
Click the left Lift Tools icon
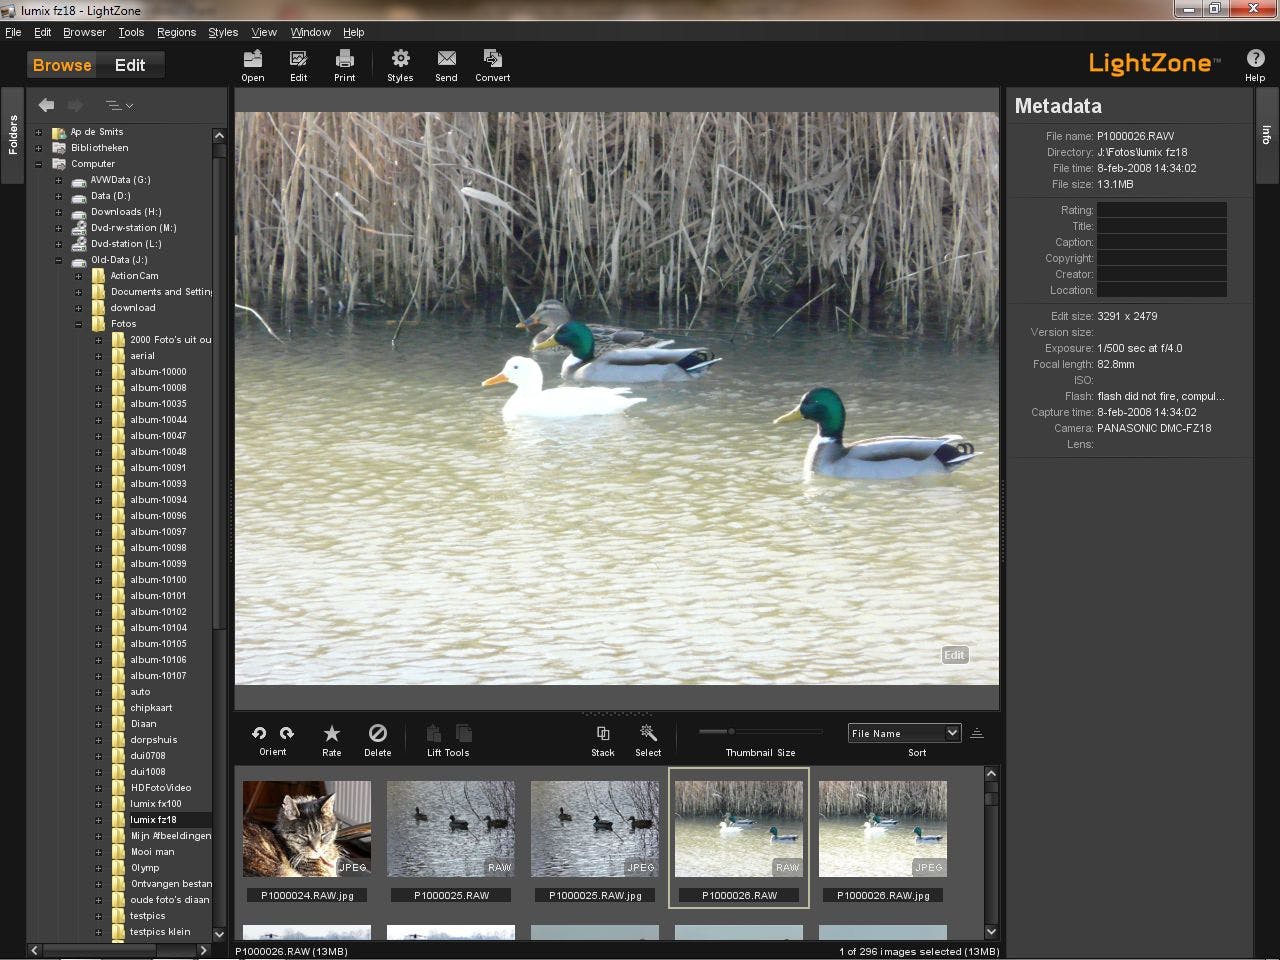[x=434, y=733]
